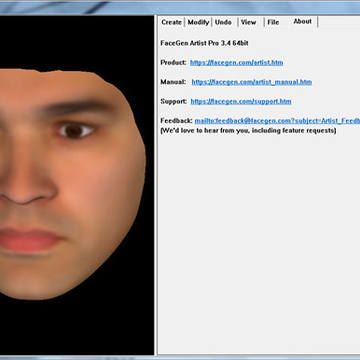Viewport: 360px width, 360px height.
Task: Switch to the Create tab
Action: (171, 22)
